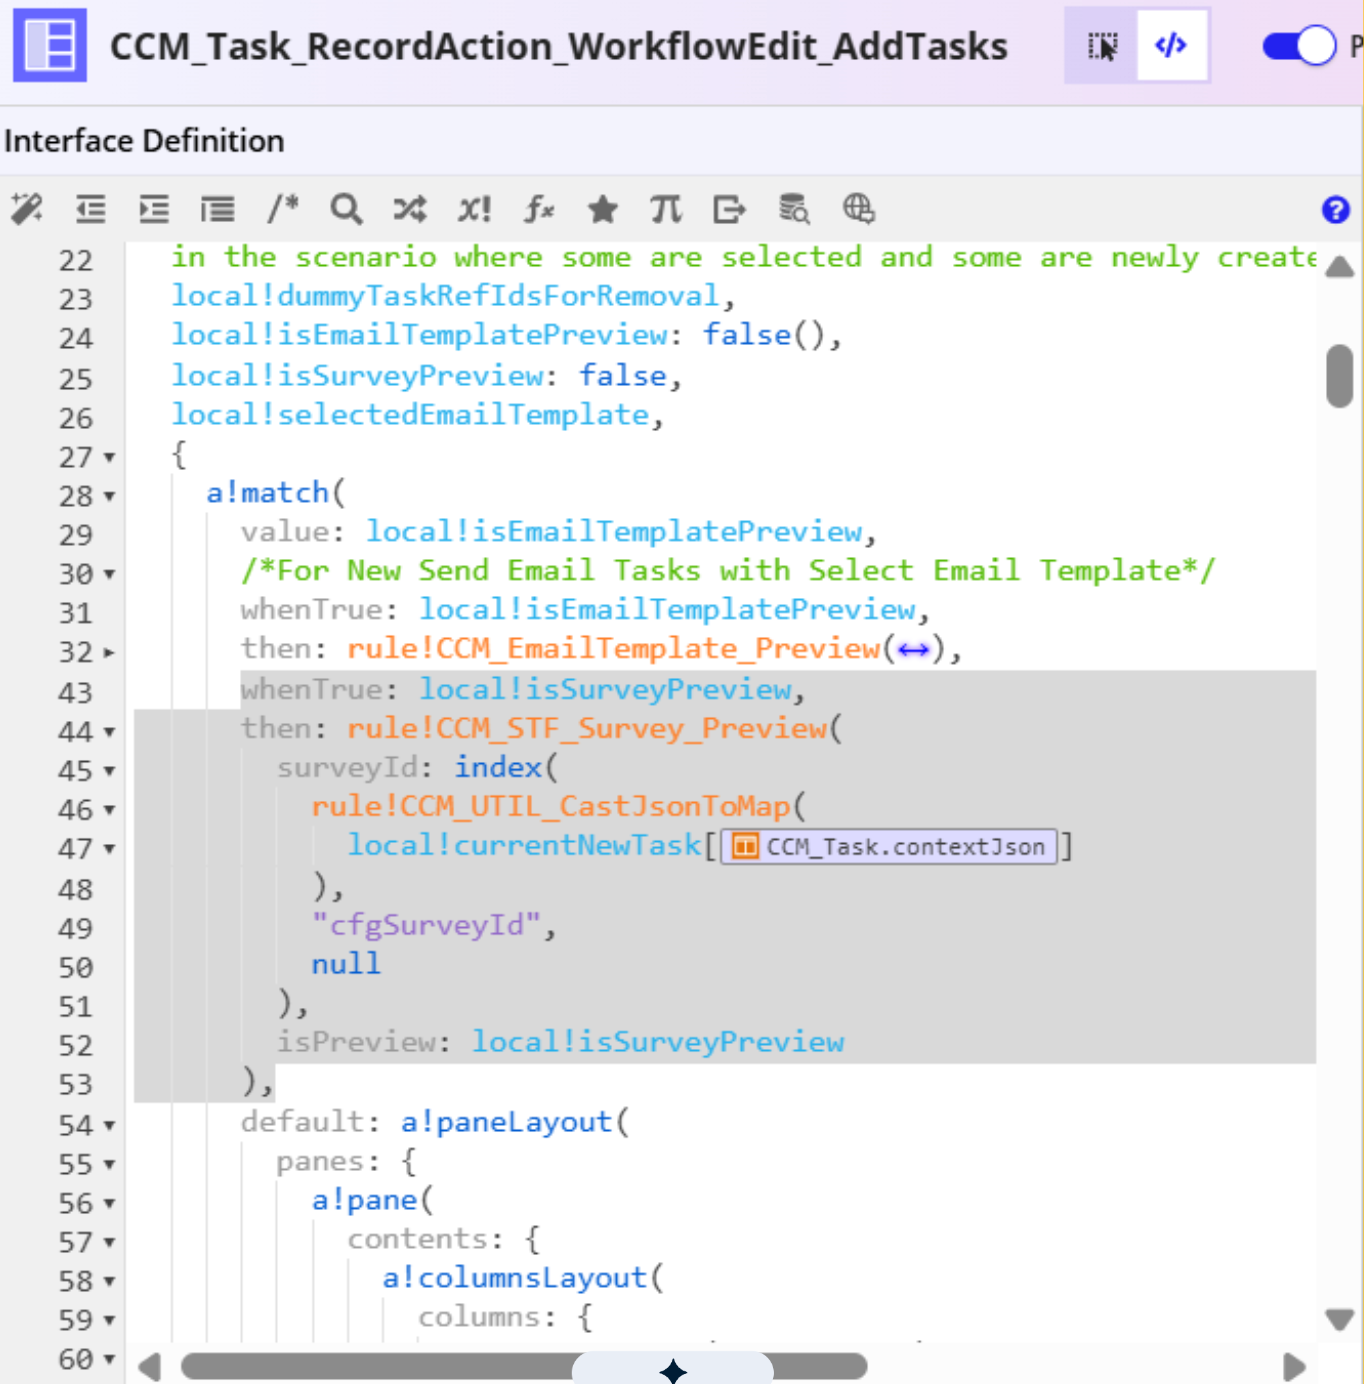Click rule!CCM_STF_Survey_Preview reference
This screenshot has height=1384, width=1364.
pos(587,728)
